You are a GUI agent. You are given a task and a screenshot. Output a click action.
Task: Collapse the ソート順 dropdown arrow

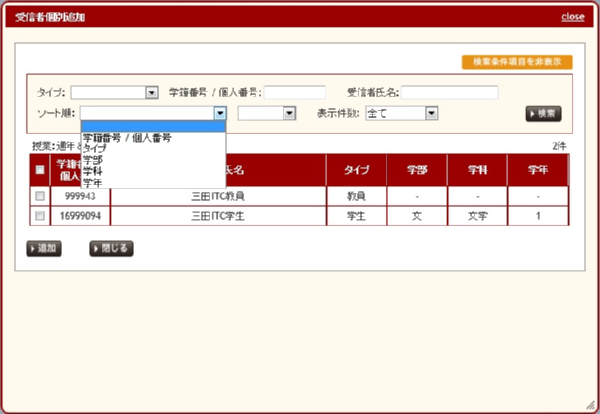point(220,114)
